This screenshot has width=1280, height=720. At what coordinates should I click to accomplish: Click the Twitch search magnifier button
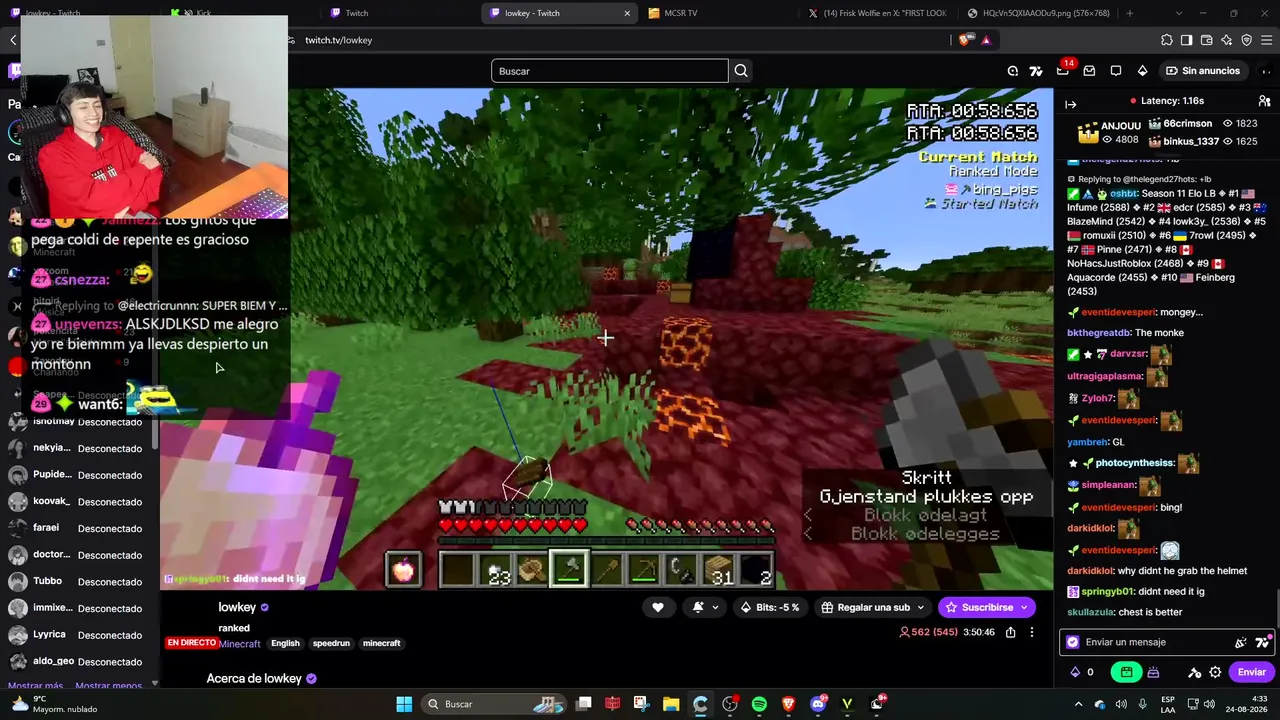click(x=741, y=71)
